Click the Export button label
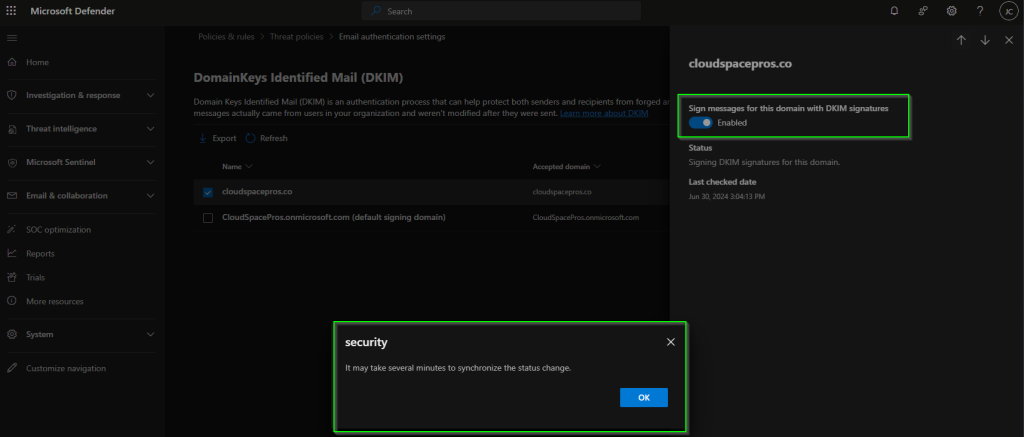The width and height of the screenshot is (1024, 437). click(x=225, y=138)
